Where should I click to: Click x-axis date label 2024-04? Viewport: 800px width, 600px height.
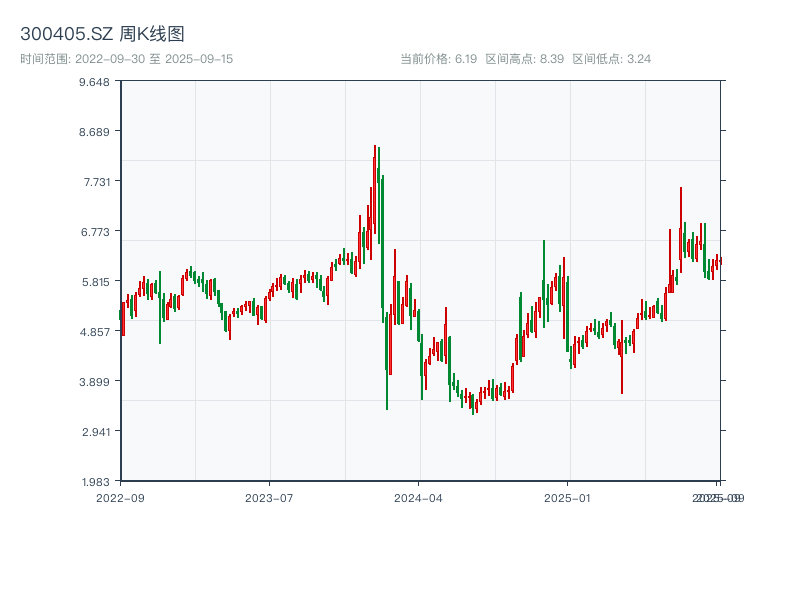(418, 498)
